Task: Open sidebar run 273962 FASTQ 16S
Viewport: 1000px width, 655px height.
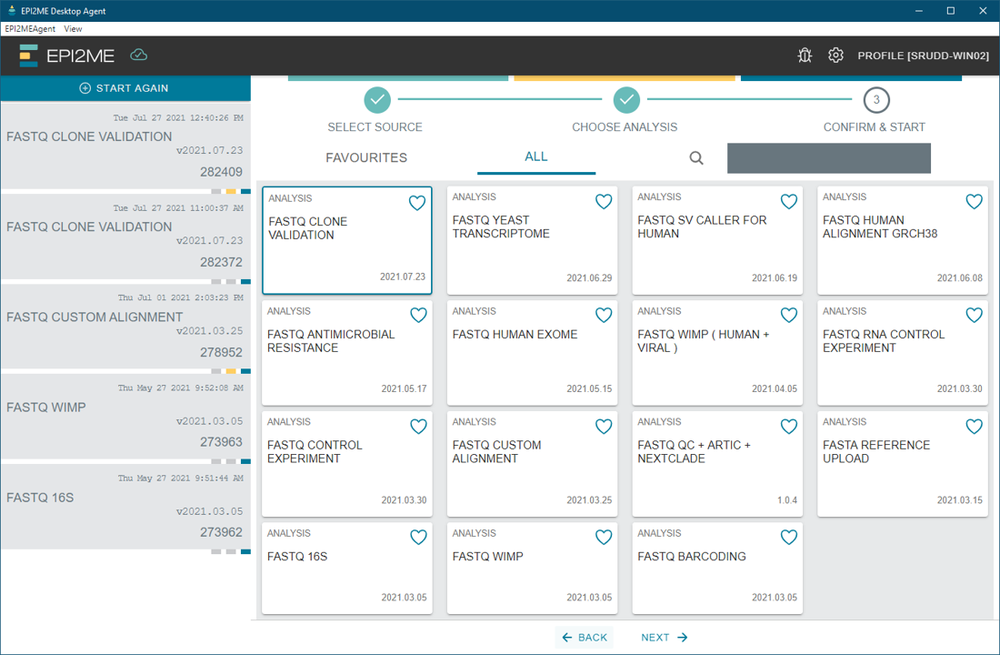Action: click(x=126, y=507)
